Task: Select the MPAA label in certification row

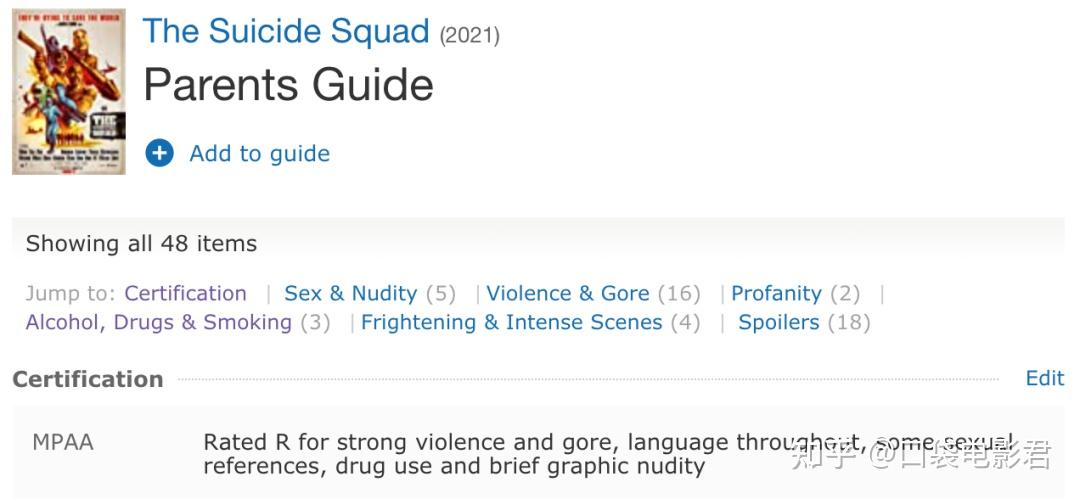Action: [x=62, y=442]
